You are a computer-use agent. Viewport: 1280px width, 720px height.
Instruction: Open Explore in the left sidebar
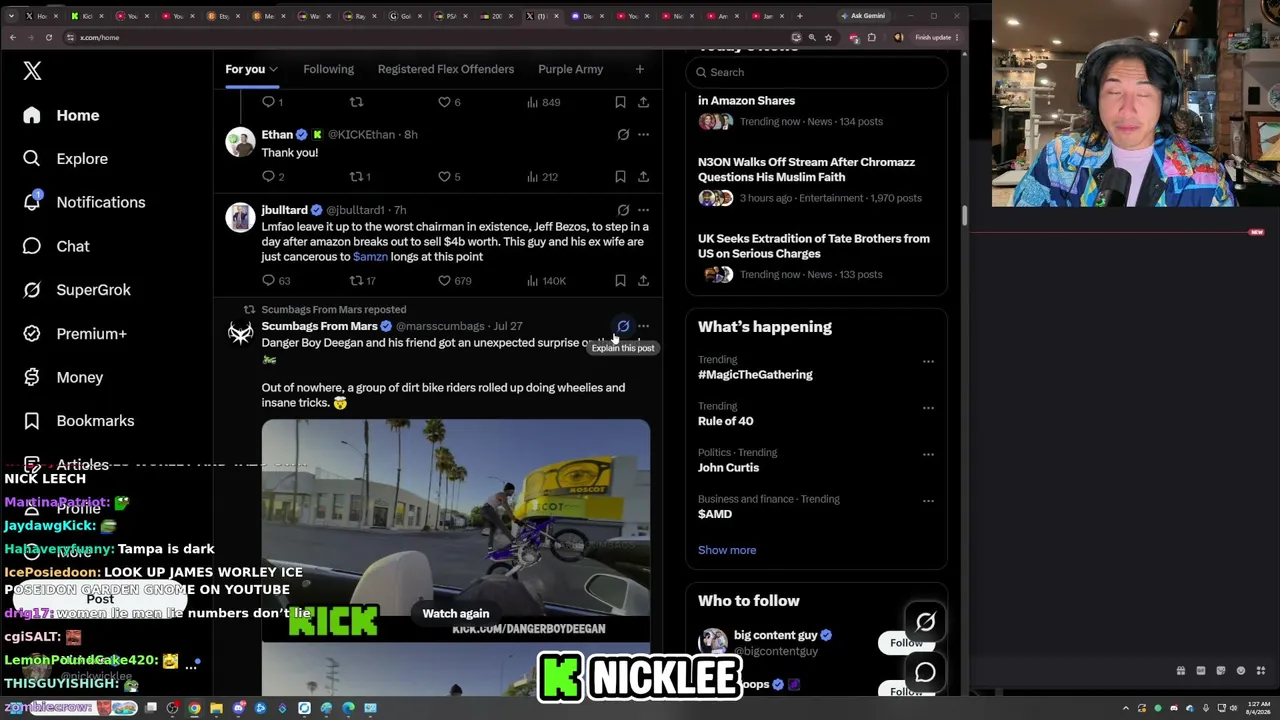click(x=65, y=159)
